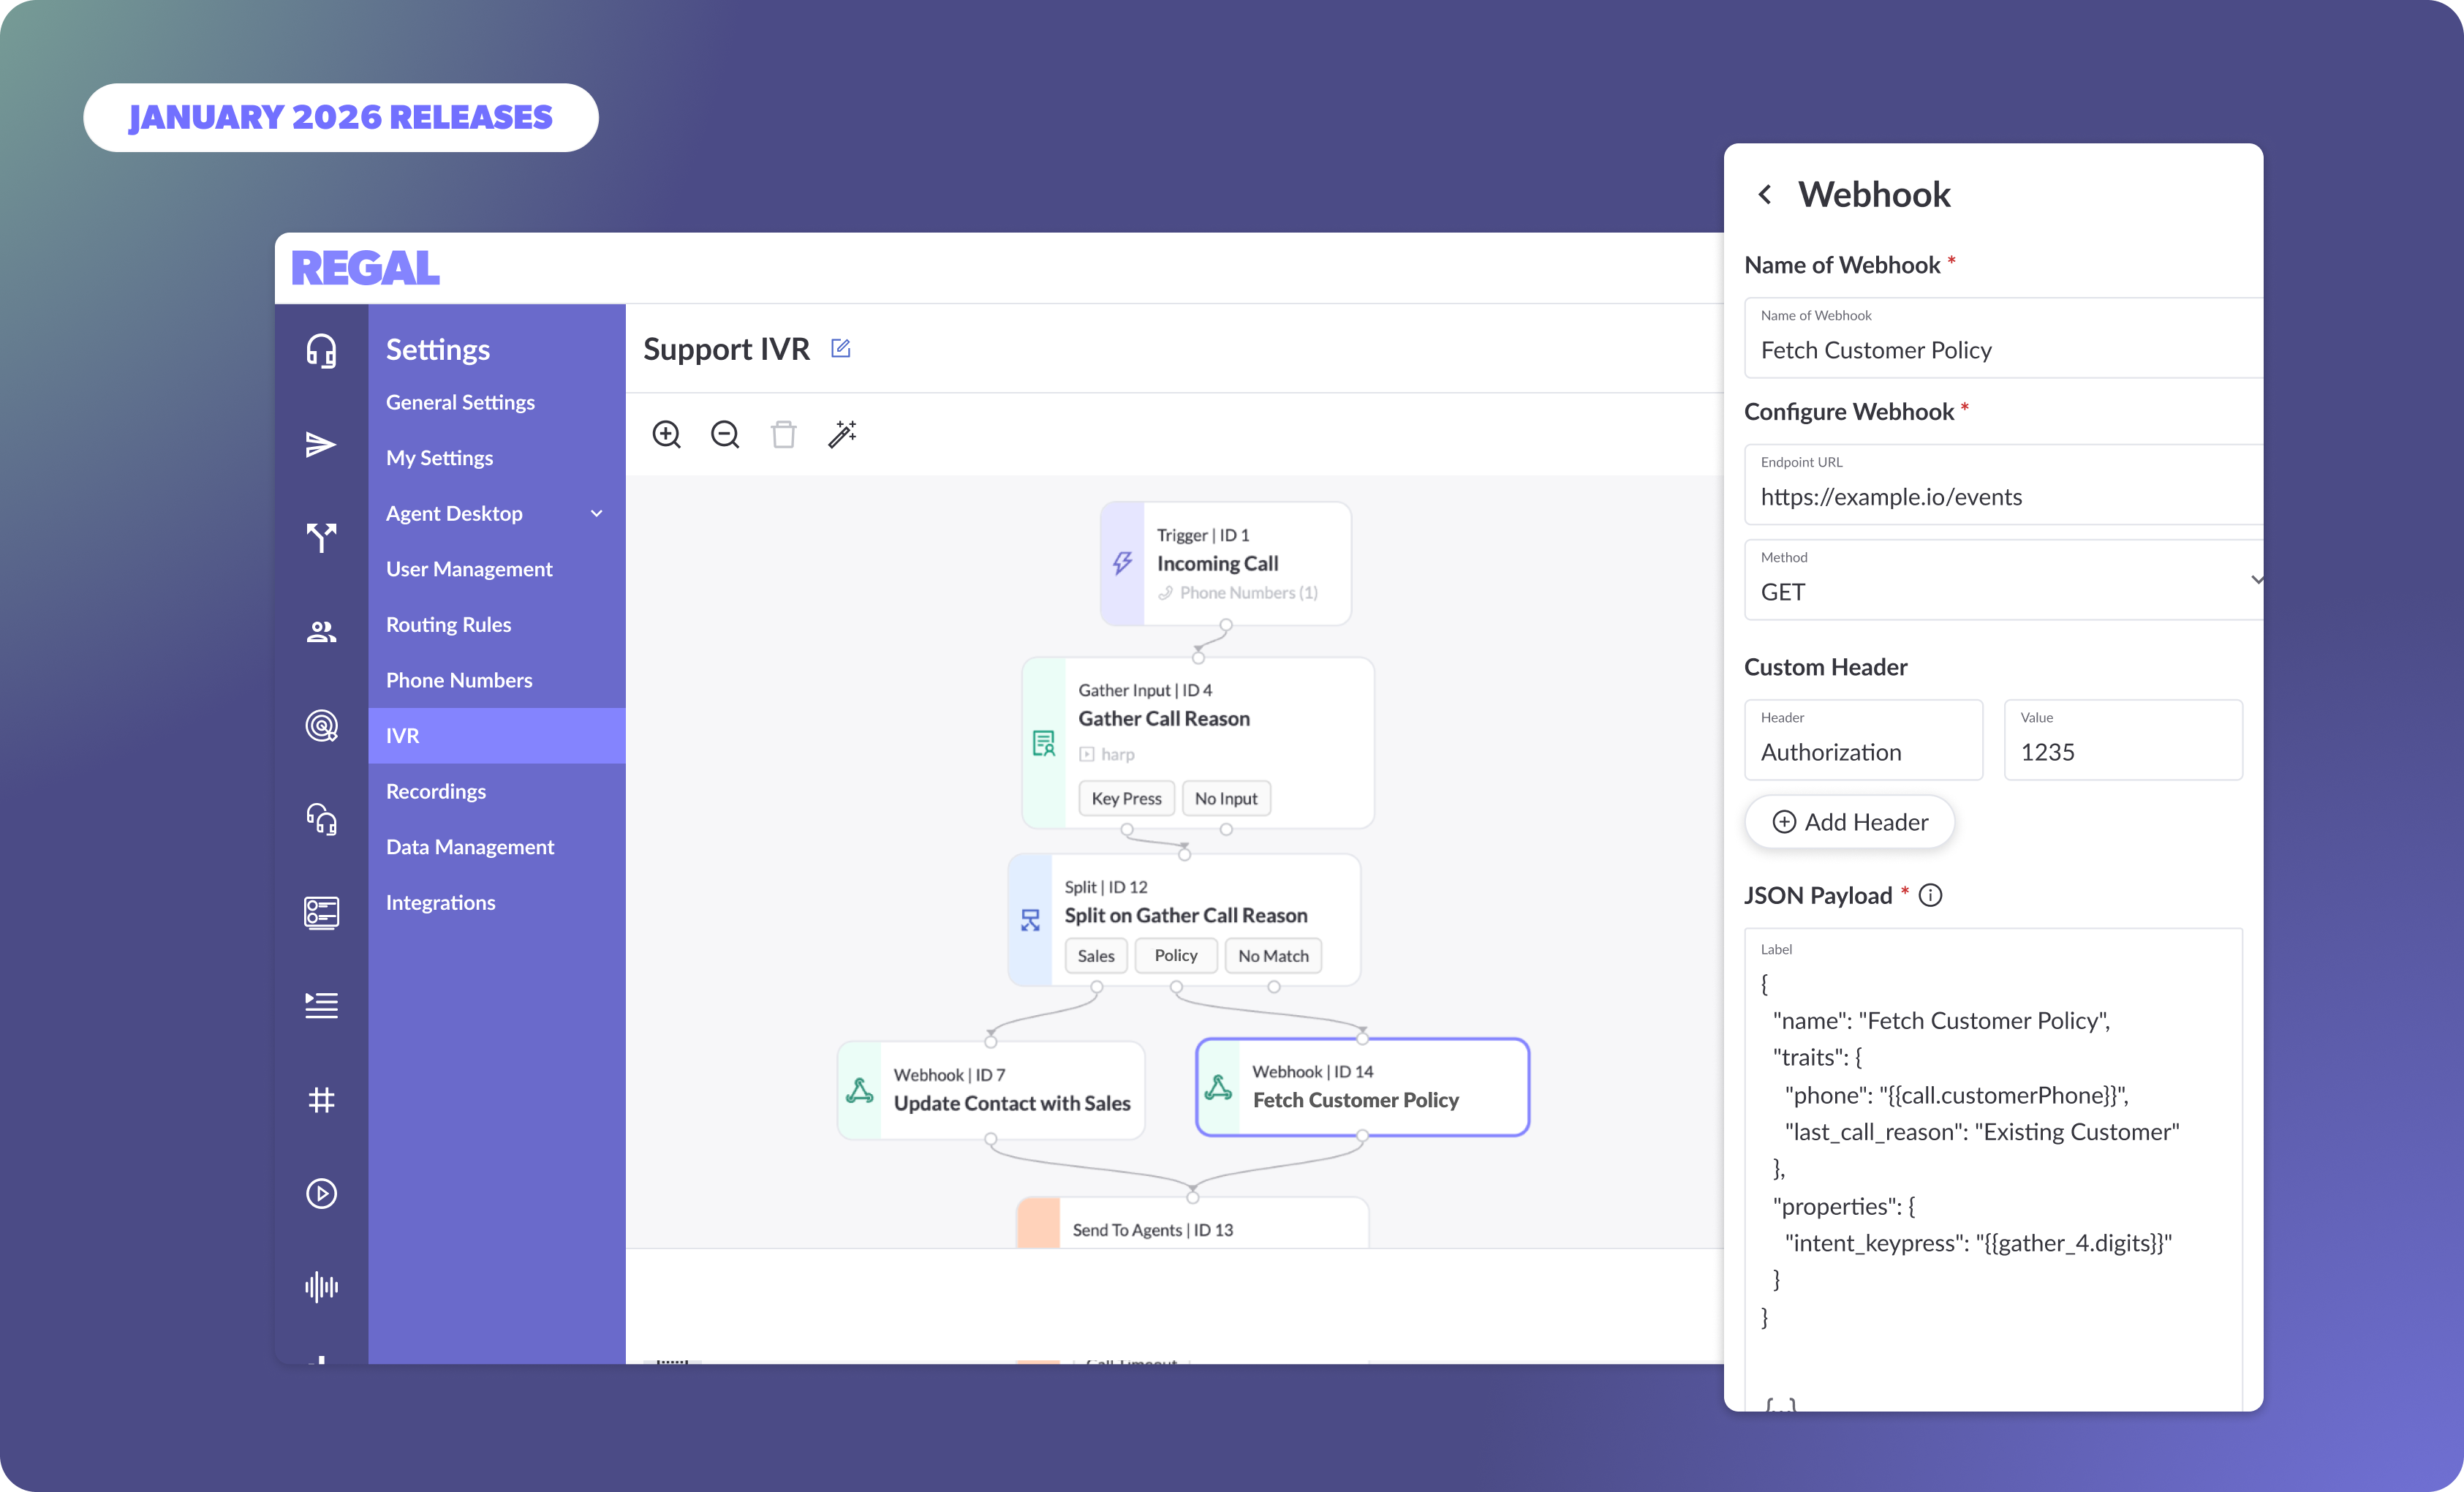This screenshot has height=1492, width=2464.
Task: Click the zoom out magnifier icon
Action: pyautogui.click(x=725, y=434)
